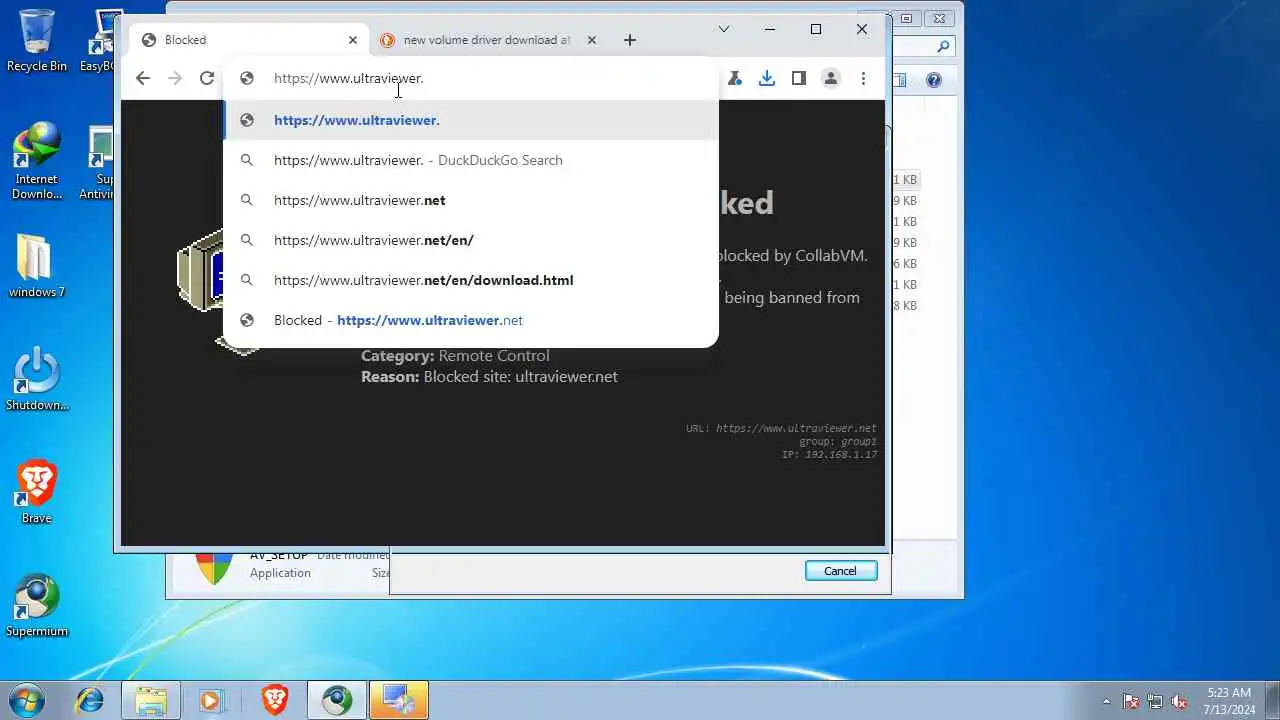Image resolution: width=1280 pixels, height=720 pixels.
Task: Show hidden tray icons arrow
Action: click(x=1106, y=701)
